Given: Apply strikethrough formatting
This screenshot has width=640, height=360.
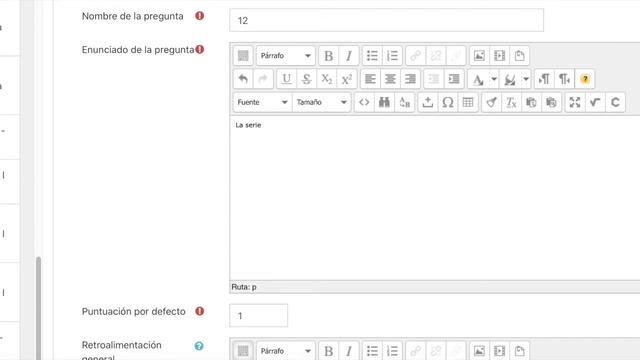Looking at the screenshot, I should pos(307,79).
